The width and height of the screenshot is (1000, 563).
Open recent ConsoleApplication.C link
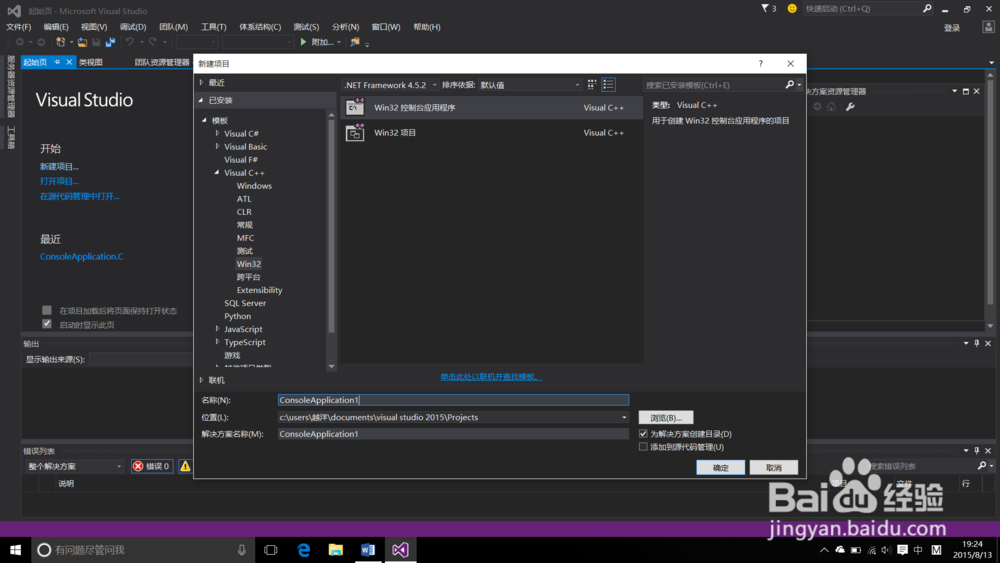point(82,256)
